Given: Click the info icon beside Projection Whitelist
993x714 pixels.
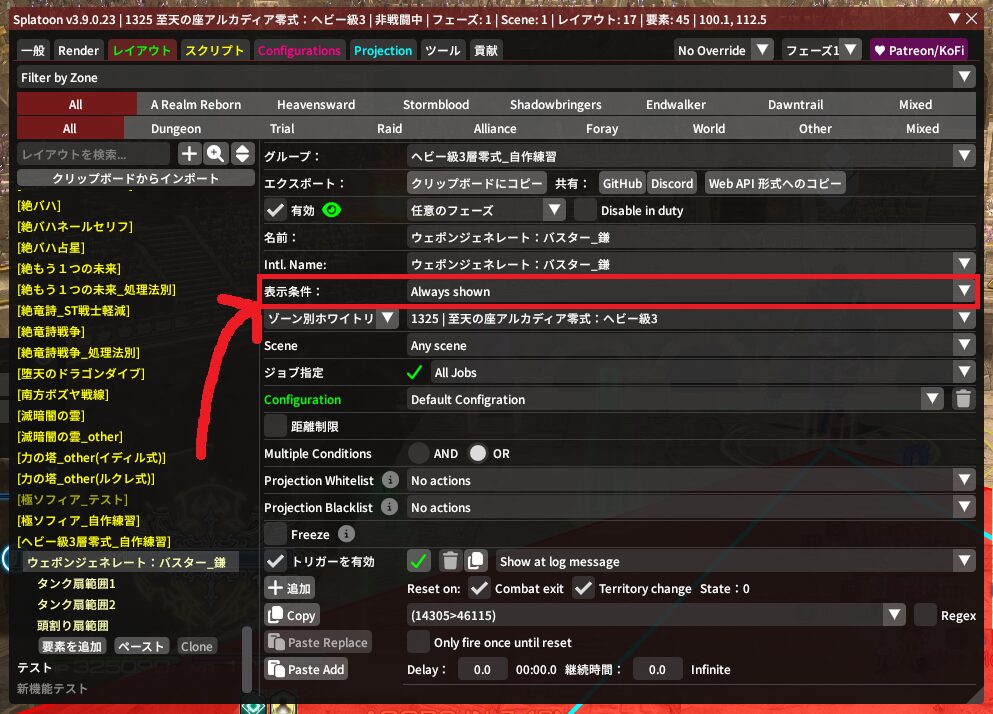Looking at the screenshot, I should click(390, 481).
